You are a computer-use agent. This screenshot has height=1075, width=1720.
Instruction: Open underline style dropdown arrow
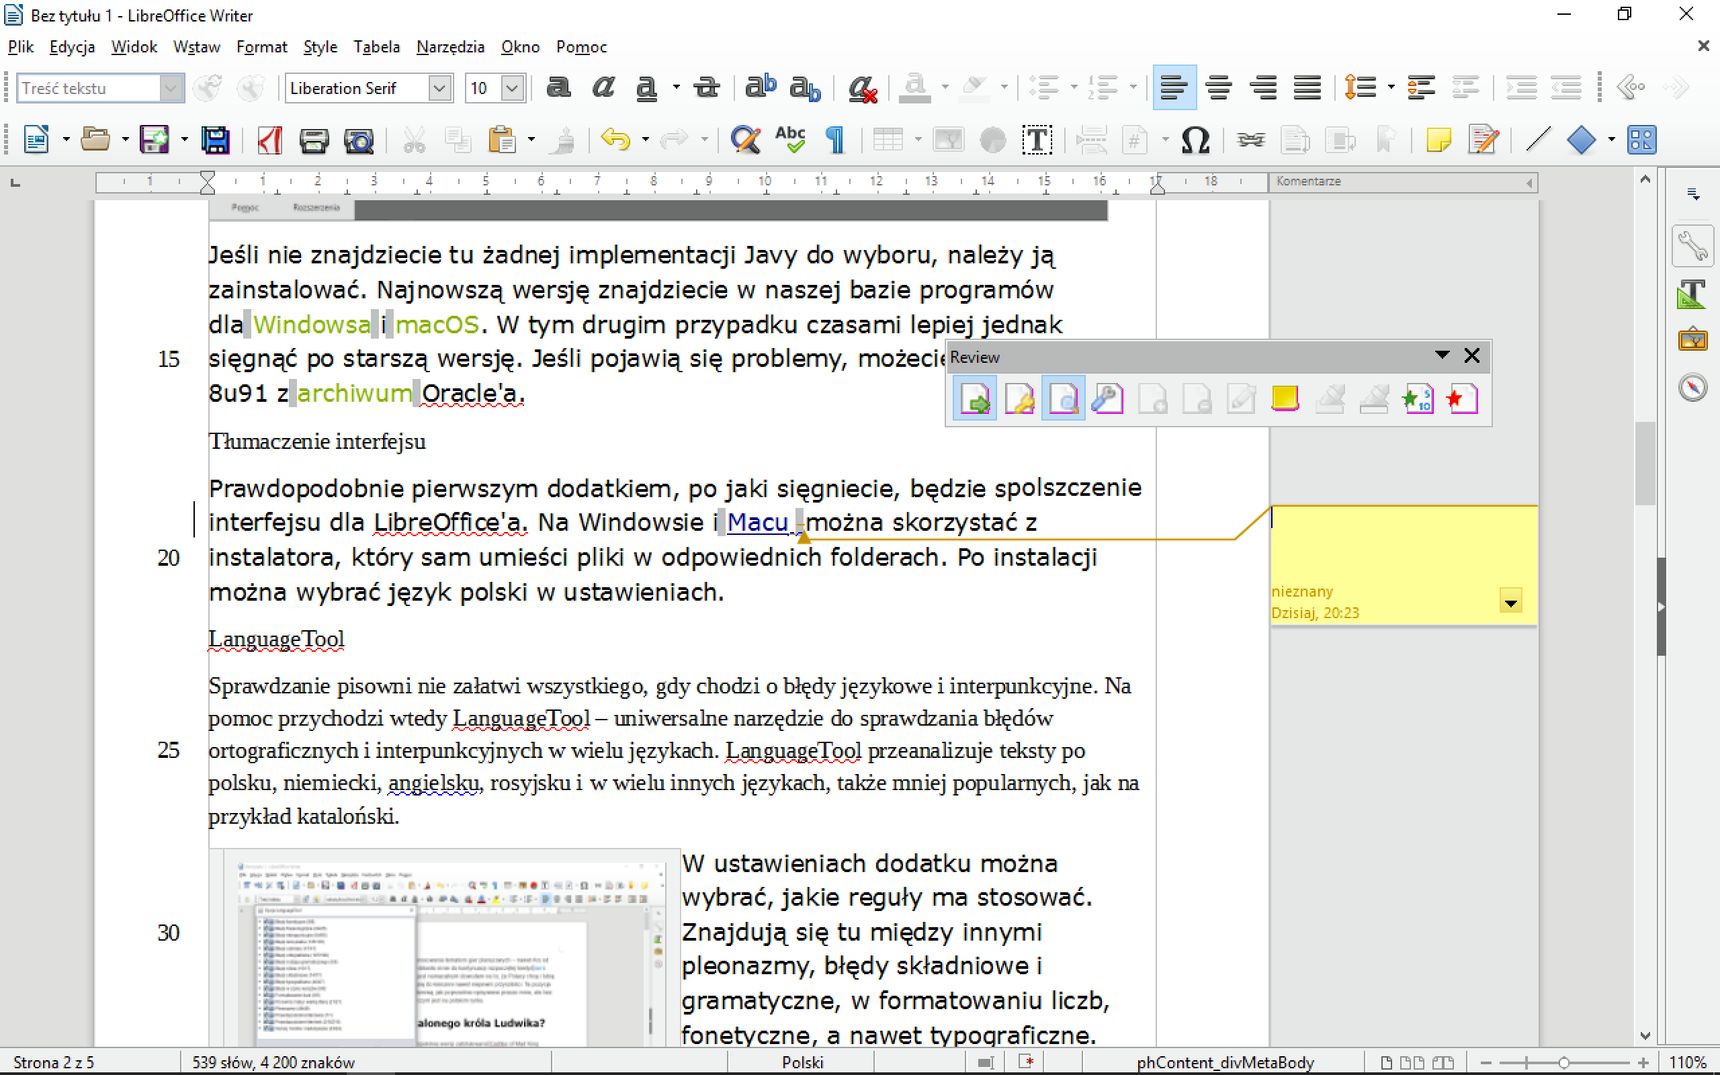(x=677, y=88)
